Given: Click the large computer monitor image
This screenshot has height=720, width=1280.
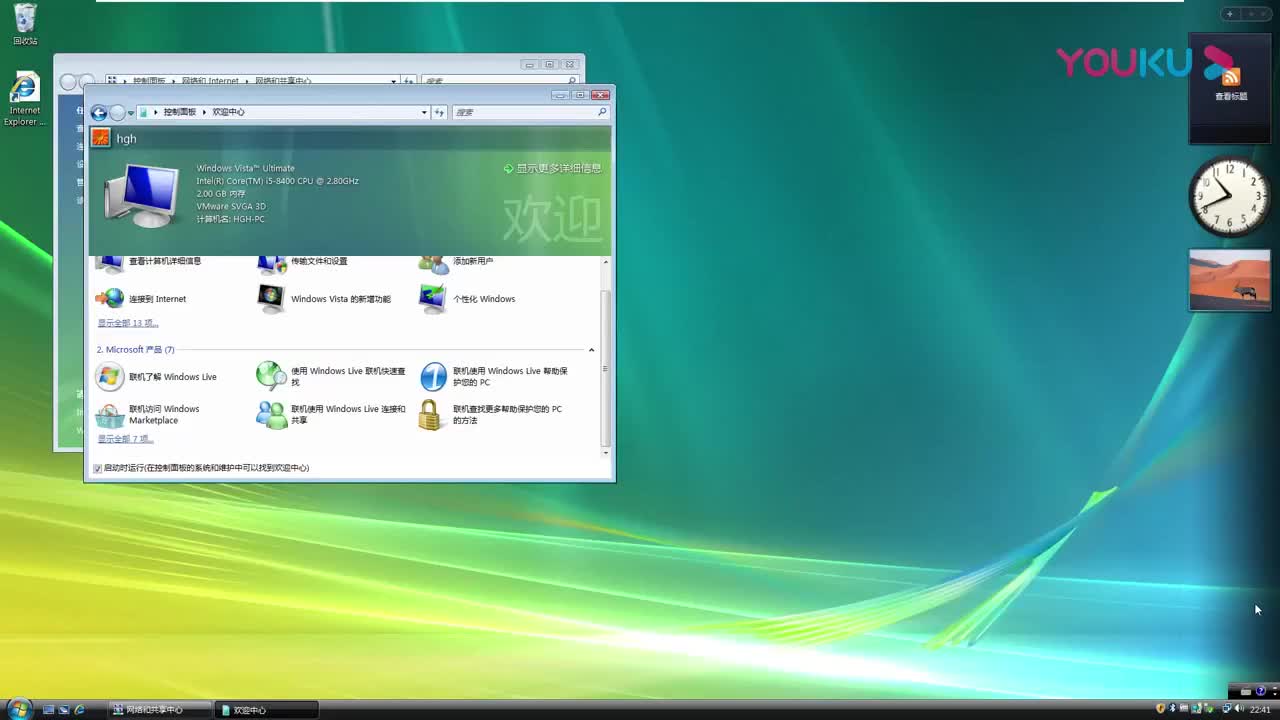Looking at the screenshot, I should pyautogui.click(x=143, y=195).
